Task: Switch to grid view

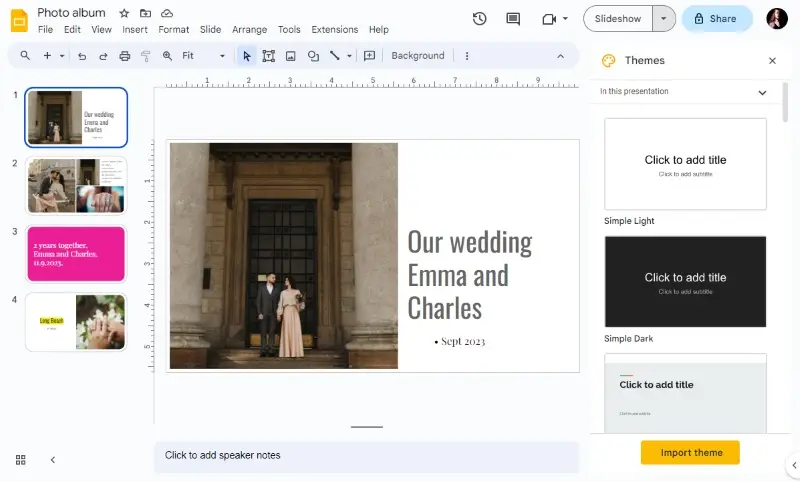Action: coord(20,460)
